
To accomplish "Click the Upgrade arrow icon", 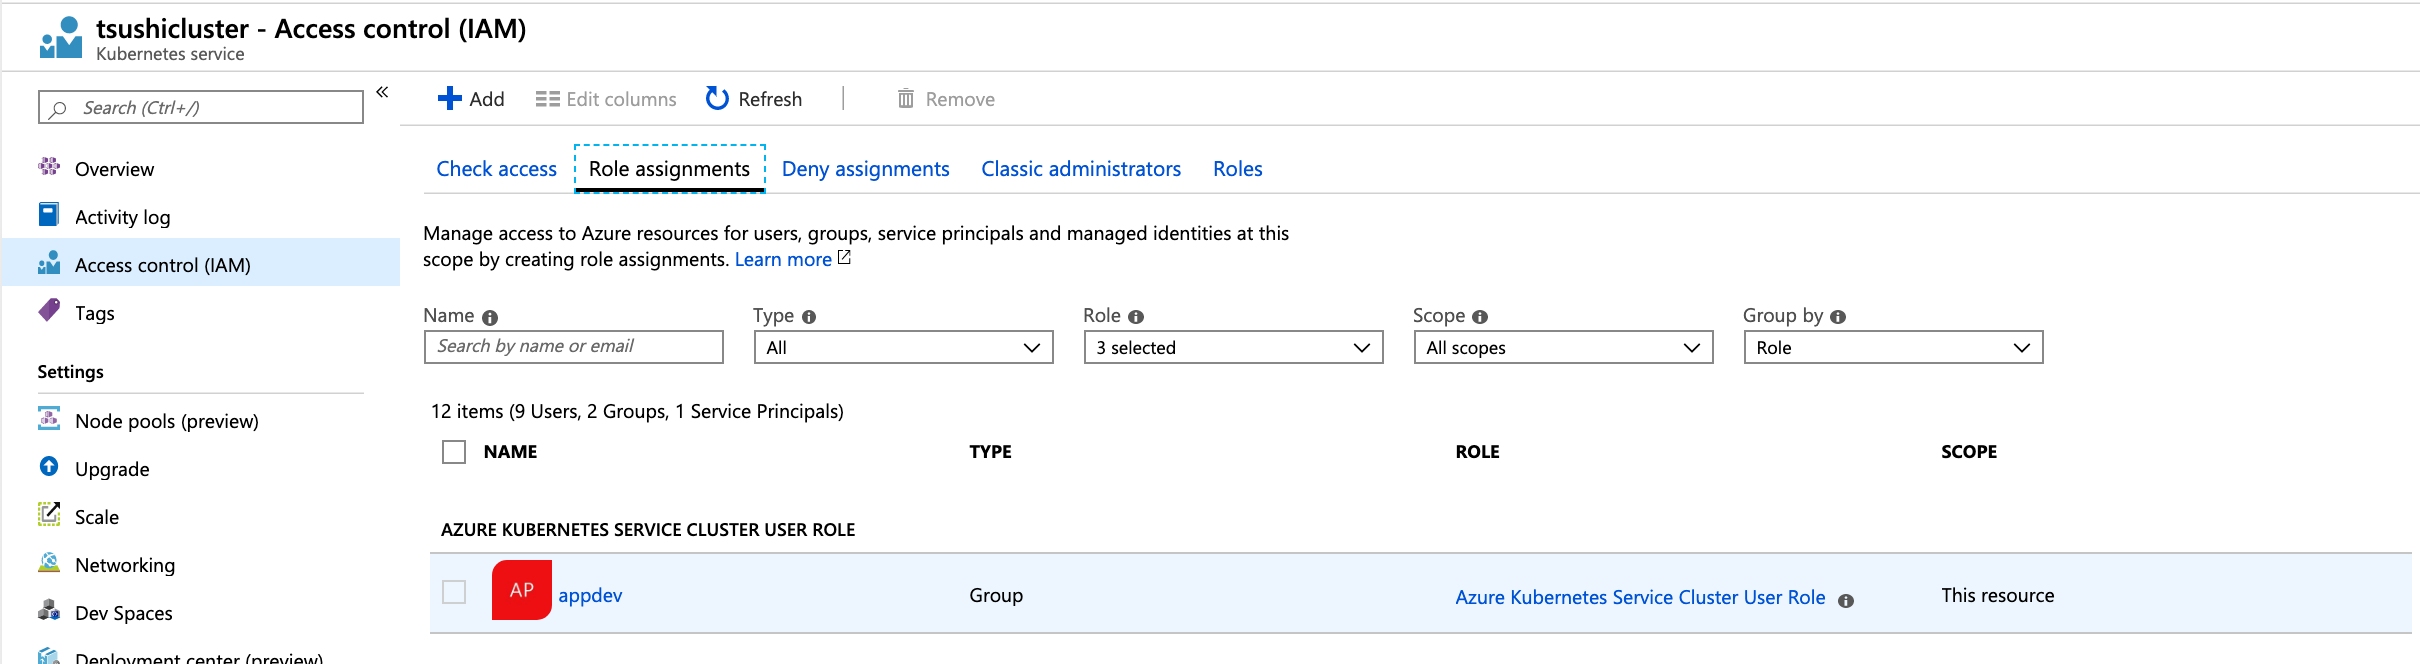I will pos(49,466).
